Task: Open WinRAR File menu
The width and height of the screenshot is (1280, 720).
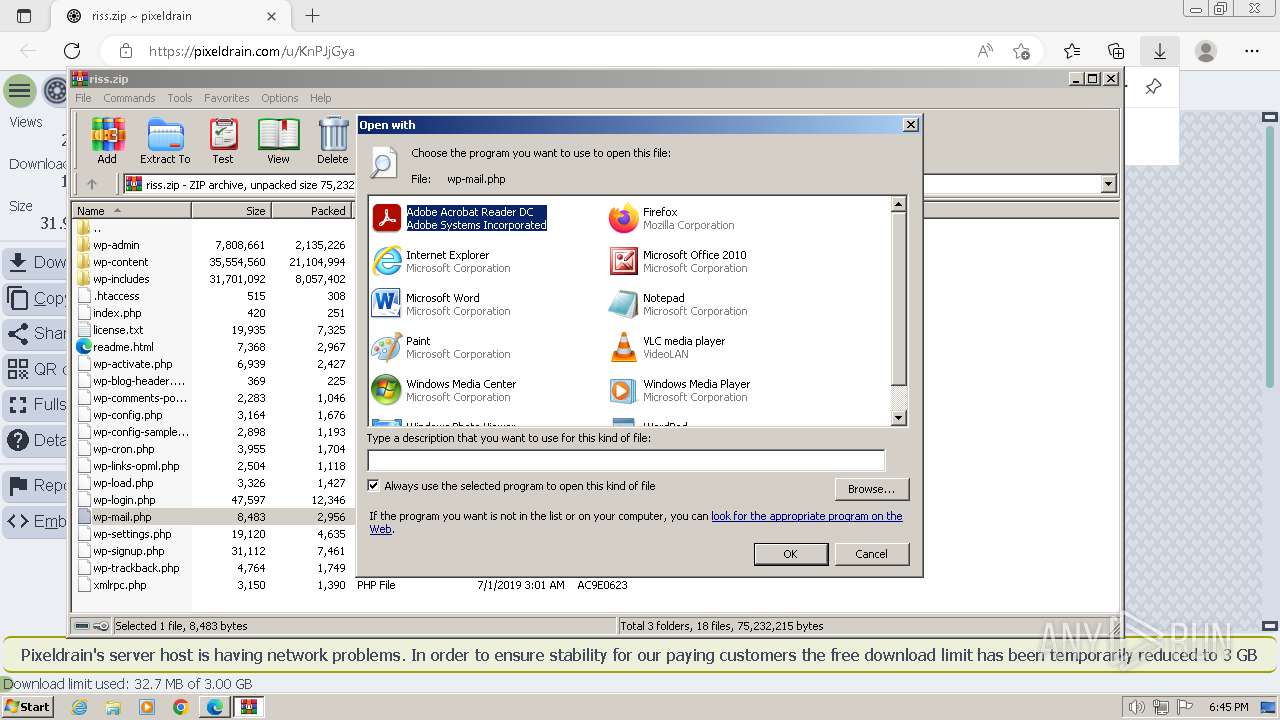Action: pyautogui.click(x=83, y=98)
